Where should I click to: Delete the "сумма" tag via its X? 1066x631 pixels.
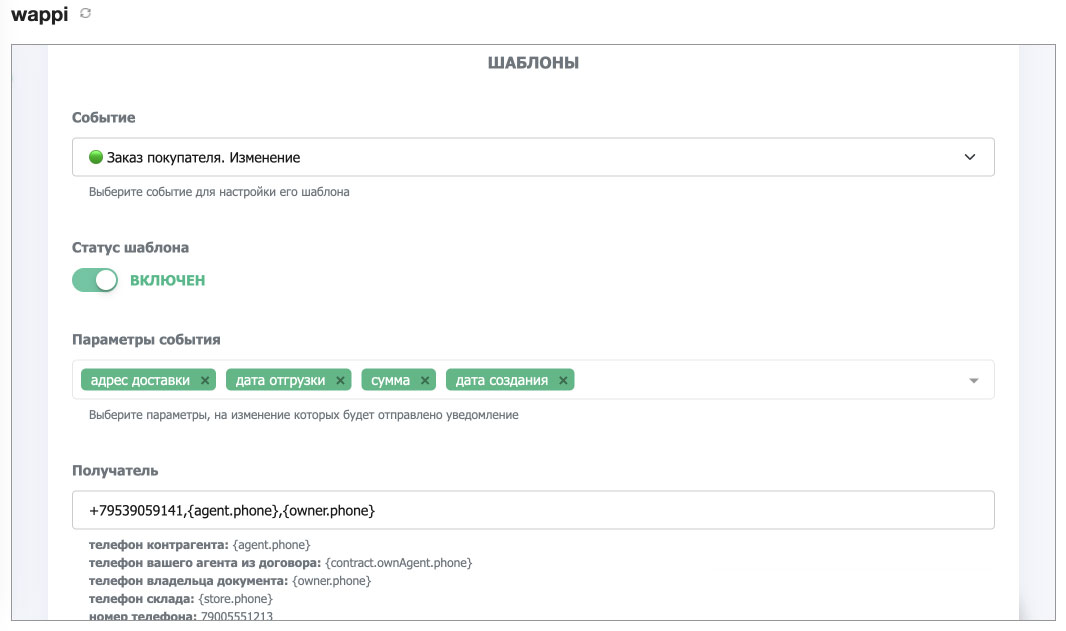[425, 380]
